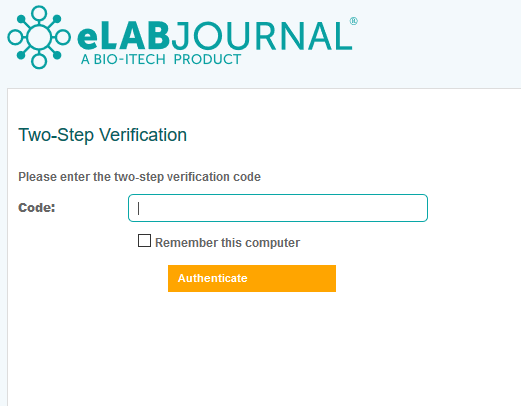Click the blinking text cursor in Code field
Screen dimensions: 521x406
pyautogui.click(x=138, y=208)
